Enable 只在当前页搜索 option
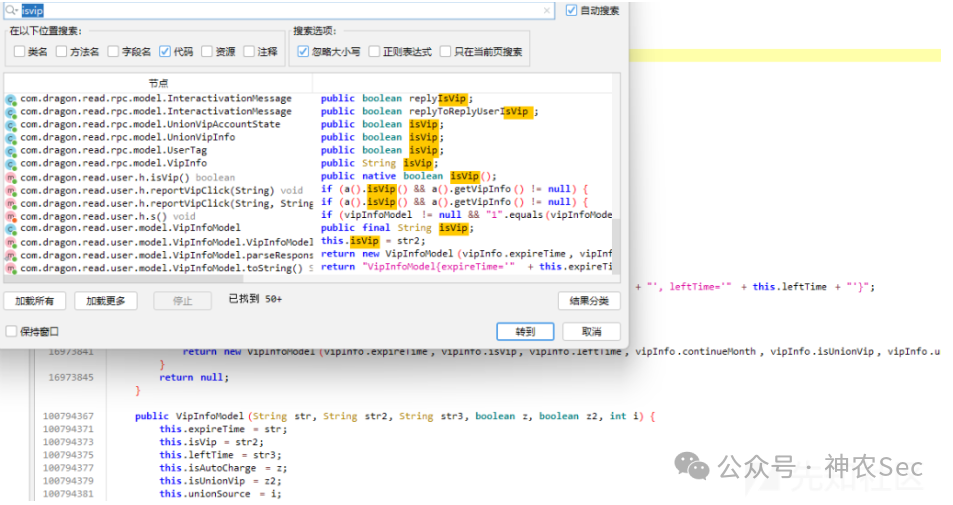Screen dimensions: 953x505 pos(446,52)
